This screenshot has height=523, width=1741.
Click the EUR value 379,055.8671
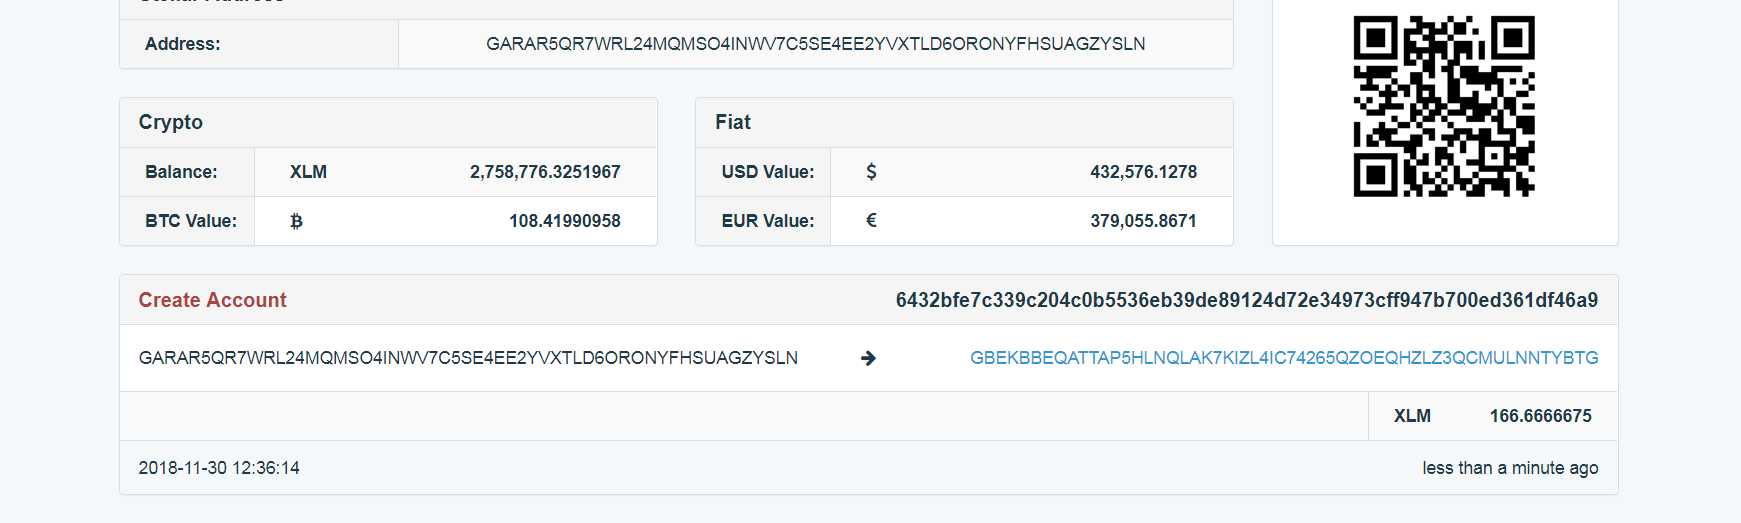pos(1143,221)
